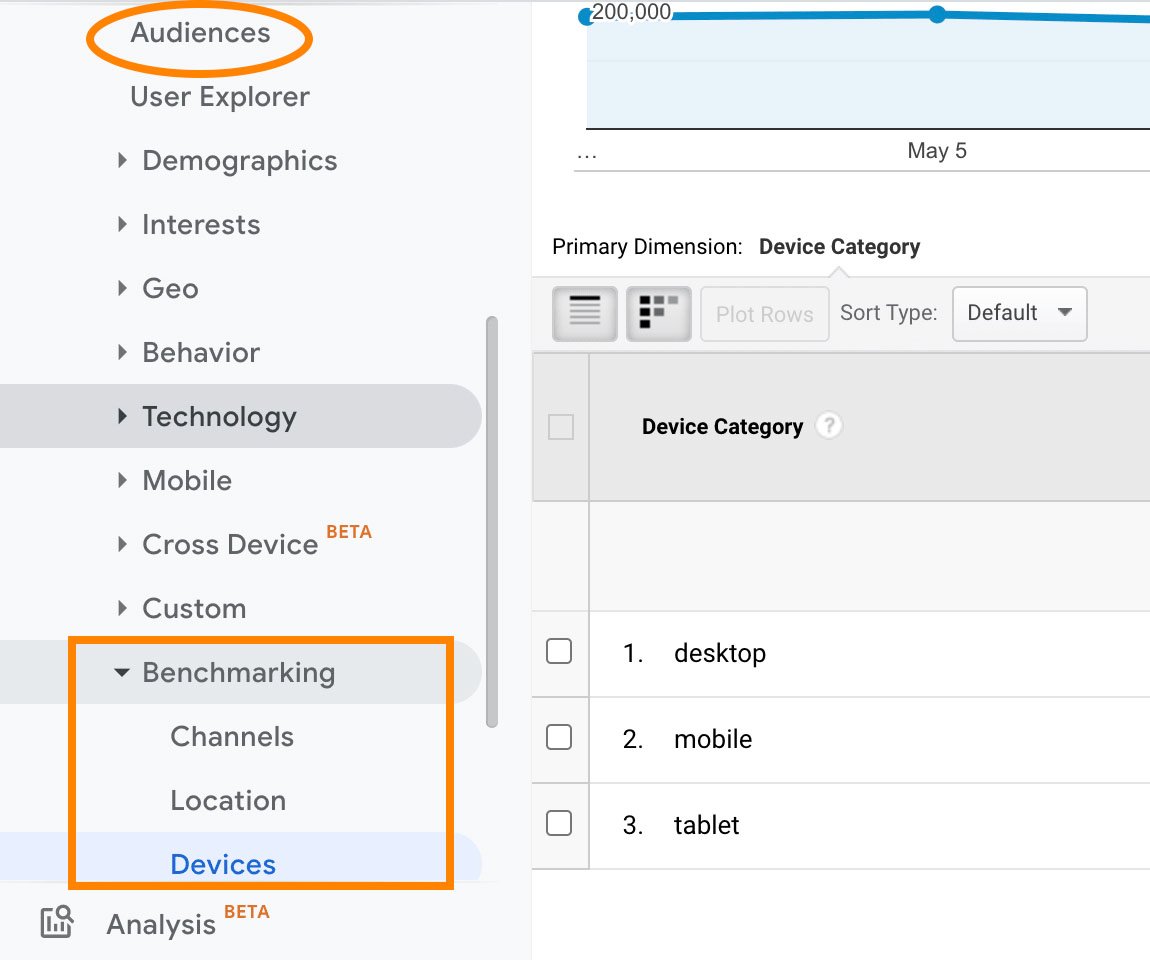This screenshot has width=1150, height=960.
Task: Check the desktop row checkbox
Action: [x=560, y=652]
